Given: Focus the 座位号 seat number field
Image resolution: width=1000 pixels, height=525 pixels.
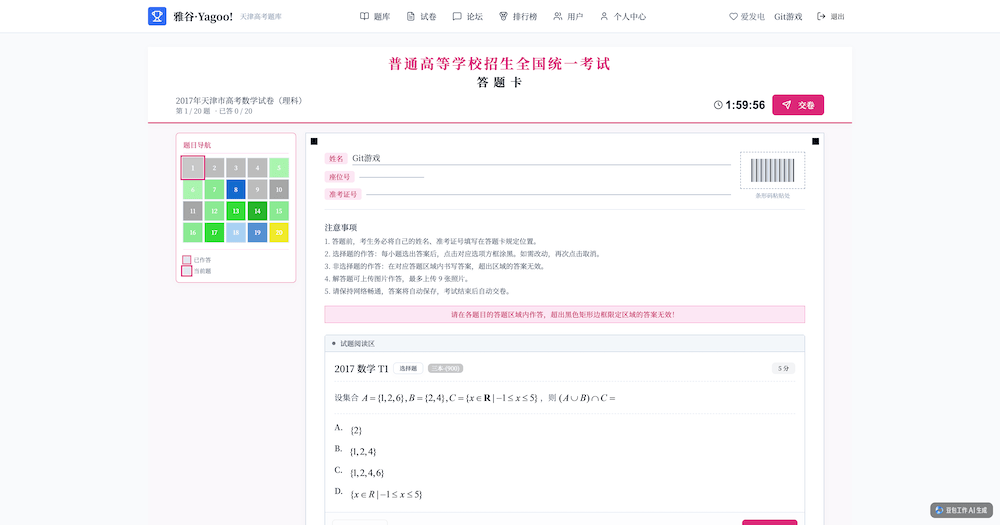Looking at the screenshot, I should click(x=392, y=177).
